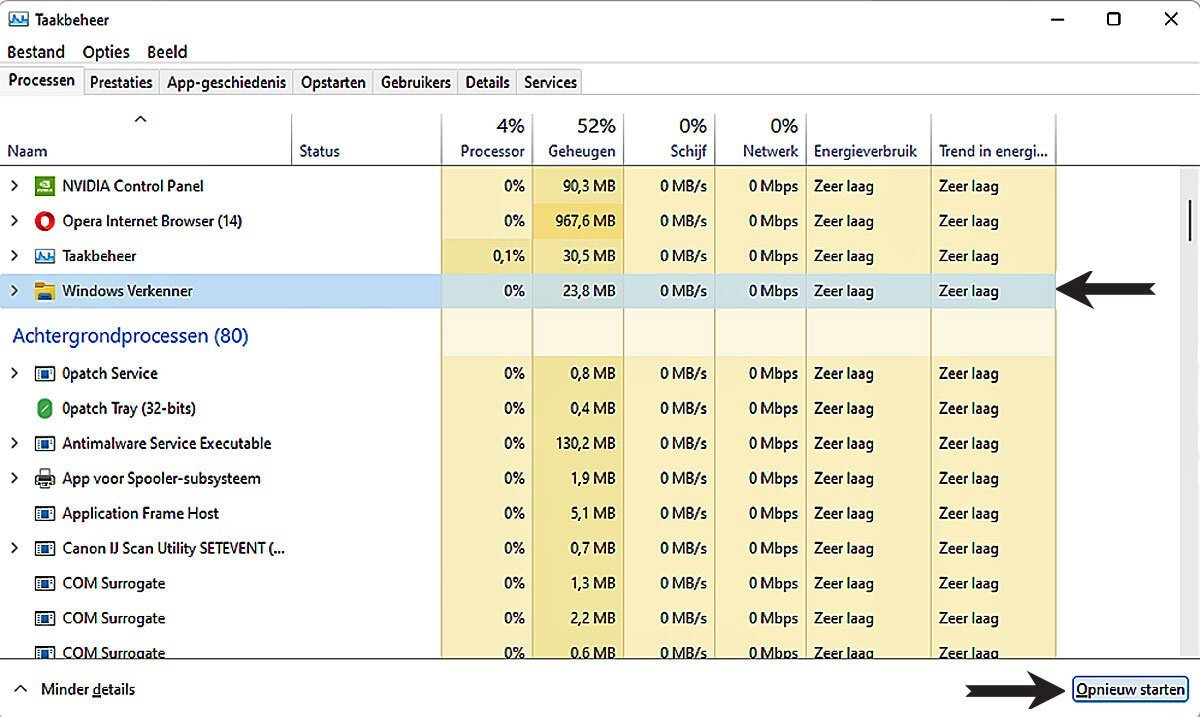
Task: Click the icon of COM Surrogate using 1,3 MB
Action: pyautogui.click(x=44, y=584)
